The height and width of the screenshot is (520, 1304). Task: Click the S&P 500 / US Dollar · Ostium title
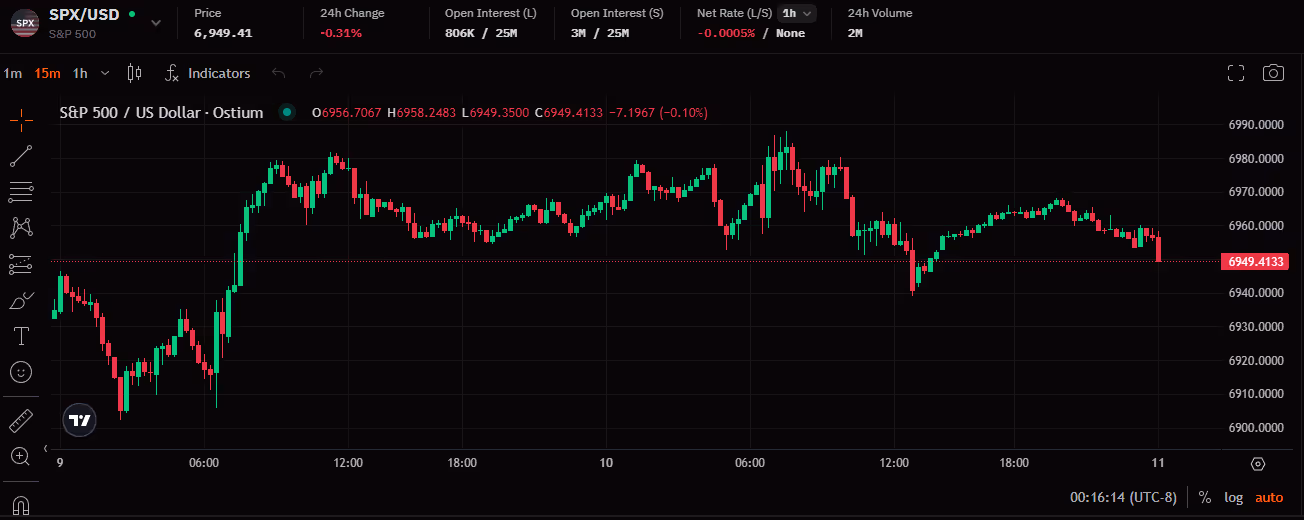[162, 112]
